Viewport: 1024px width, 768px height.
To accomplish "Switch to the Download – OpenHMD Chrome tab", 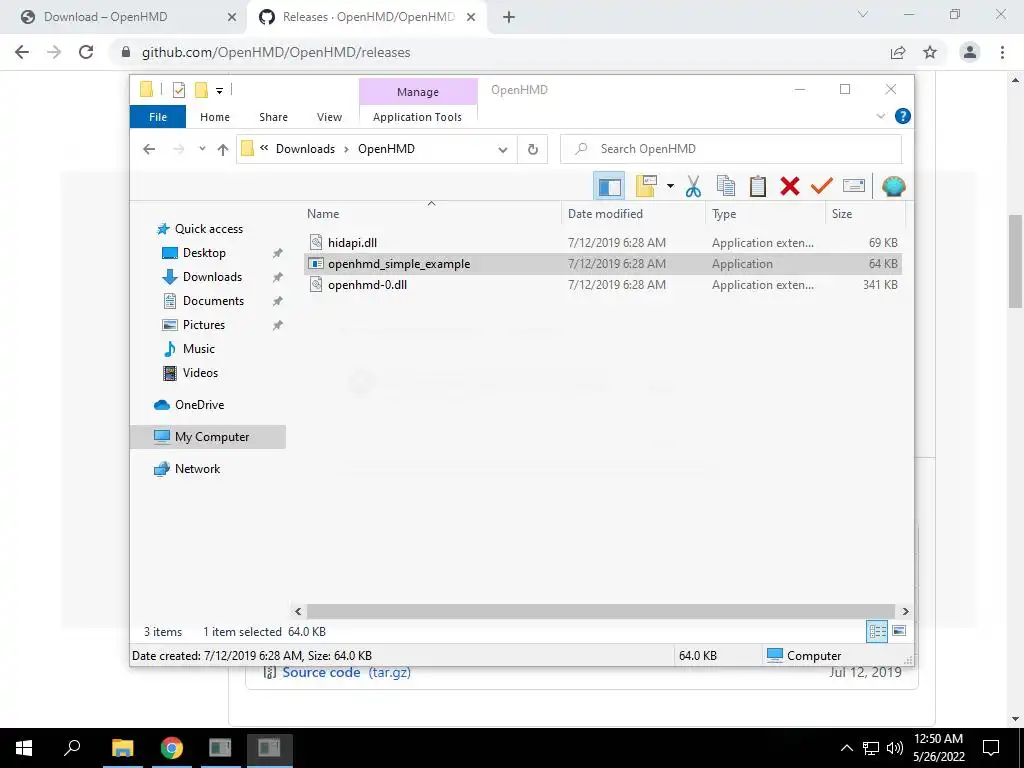I will 123,17.
